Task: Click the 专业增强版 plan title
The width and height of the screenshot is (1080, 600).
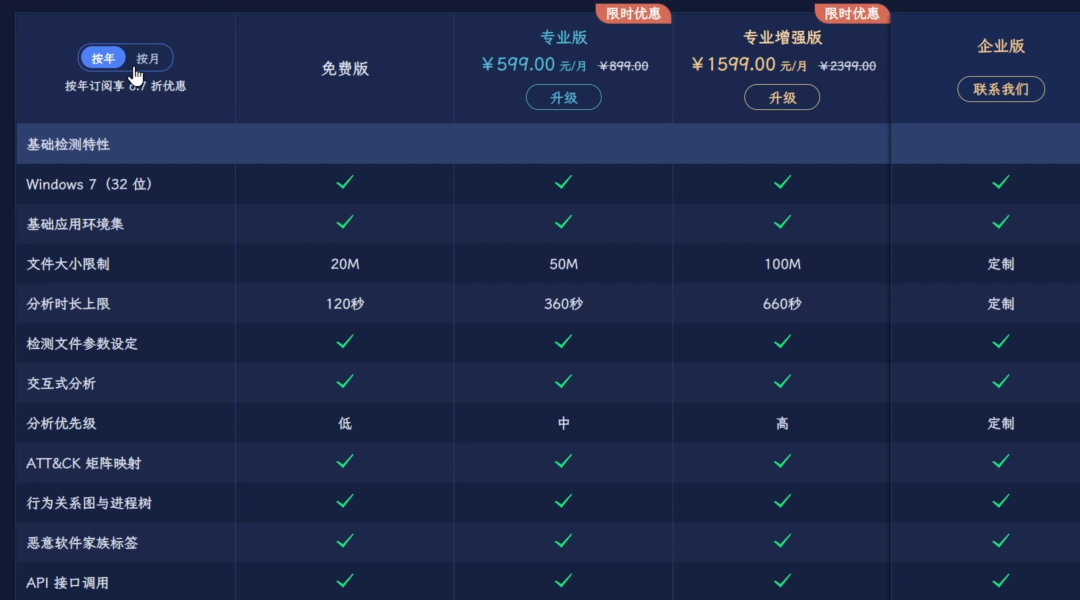Action: tap(782, 37)
